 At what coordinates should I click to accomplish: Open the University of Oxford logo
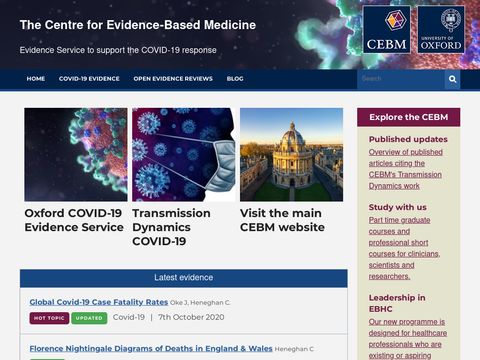point(441,30)
